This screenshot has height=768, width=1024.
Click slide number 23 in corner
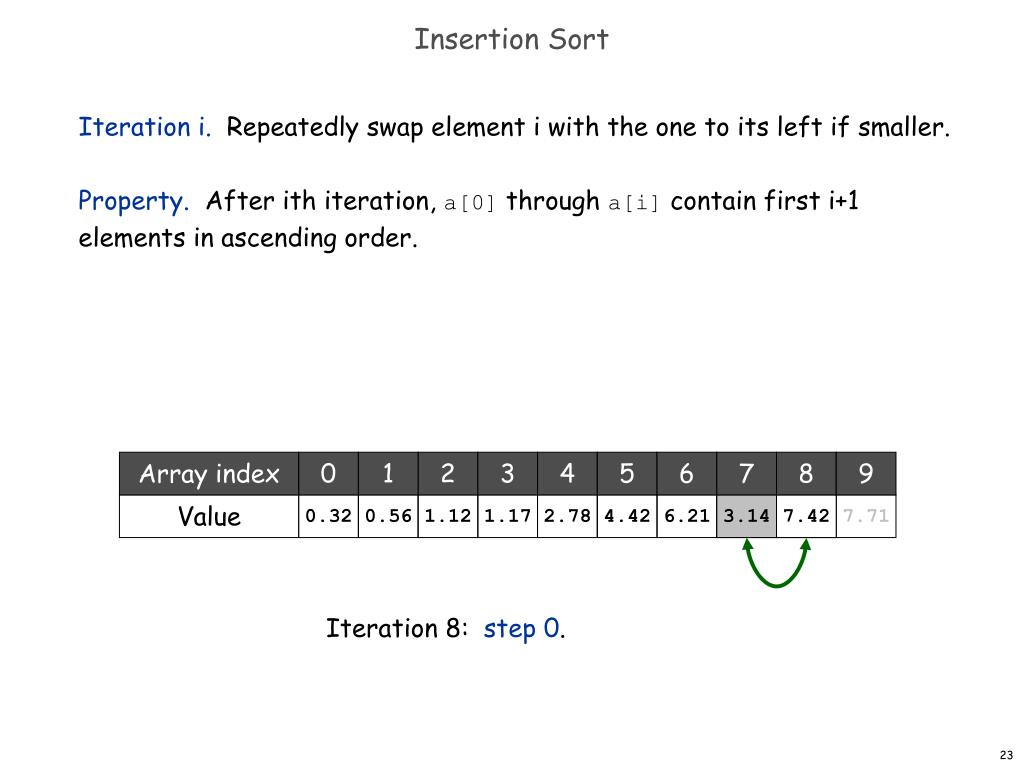(x=1006, y=755)
